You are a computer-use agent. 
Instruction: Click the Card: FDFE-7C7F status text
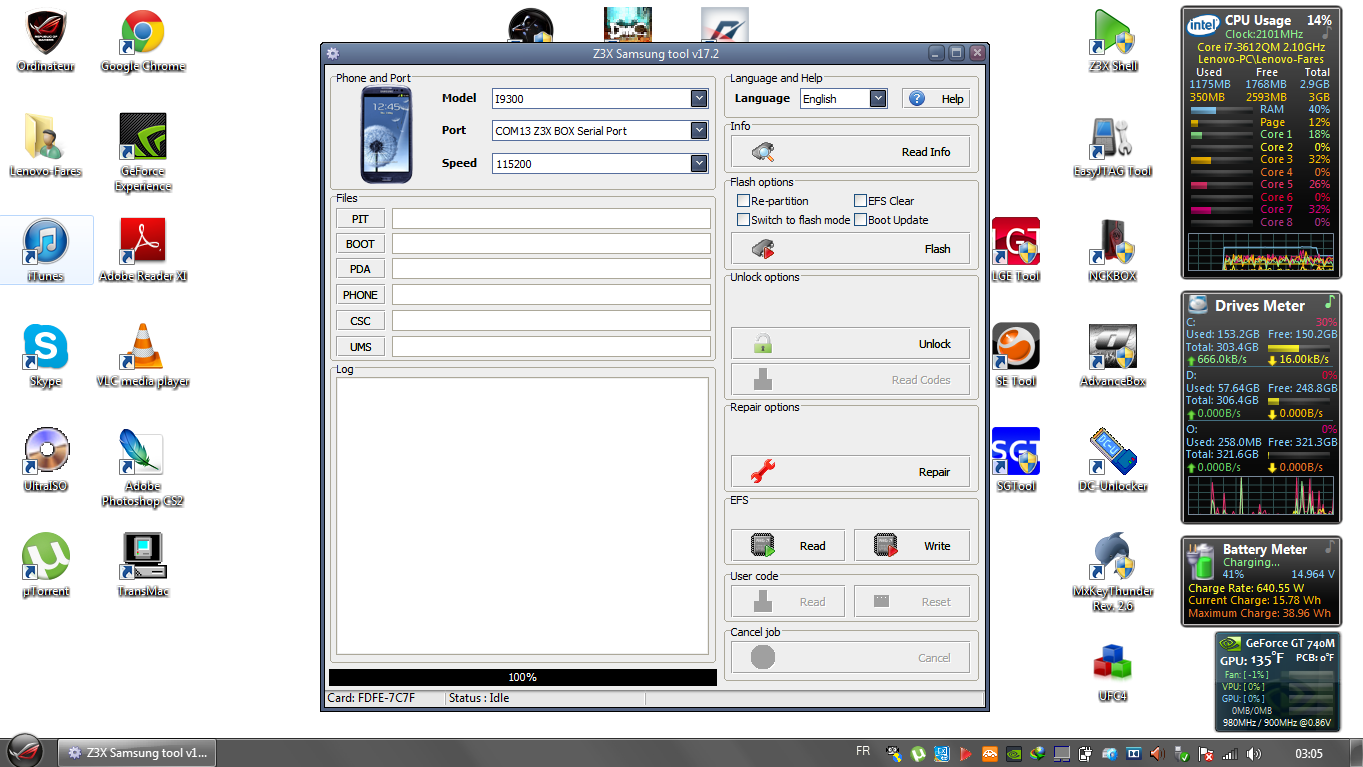click(x=371, y=698)
